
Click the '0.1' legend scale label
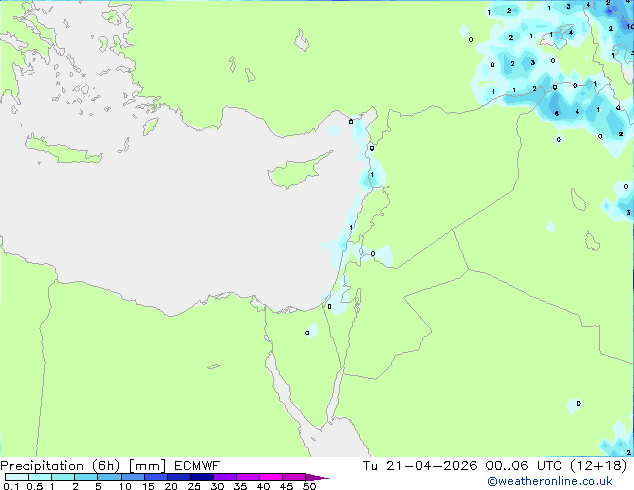11,486
